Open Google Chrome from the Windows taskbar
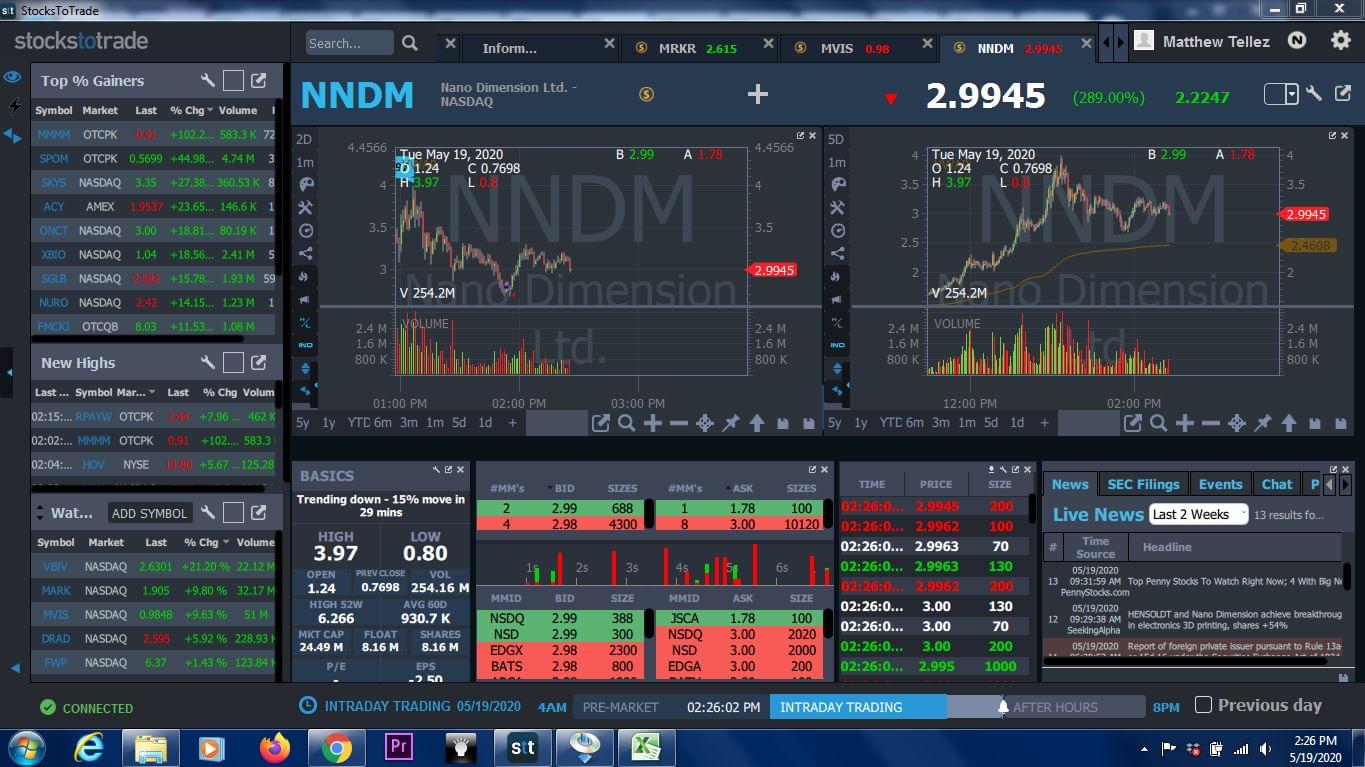Screen dimensions: 1365x767 tap(336, 747)
